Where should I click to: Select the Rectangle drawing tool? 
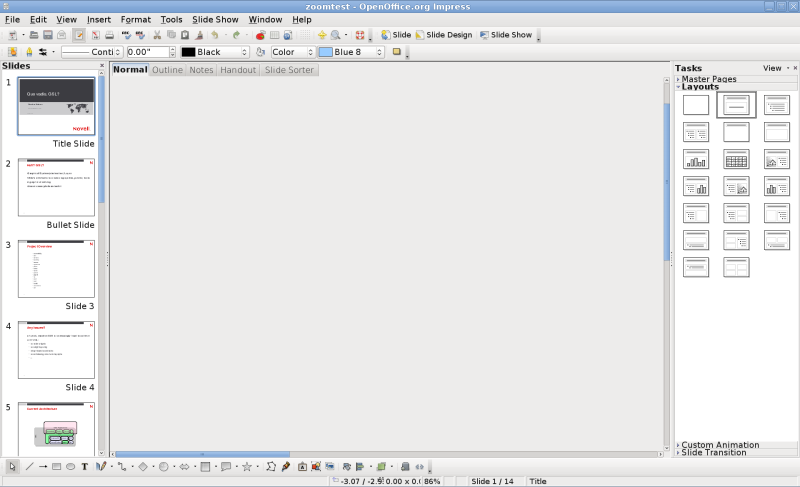click(57, 466)
